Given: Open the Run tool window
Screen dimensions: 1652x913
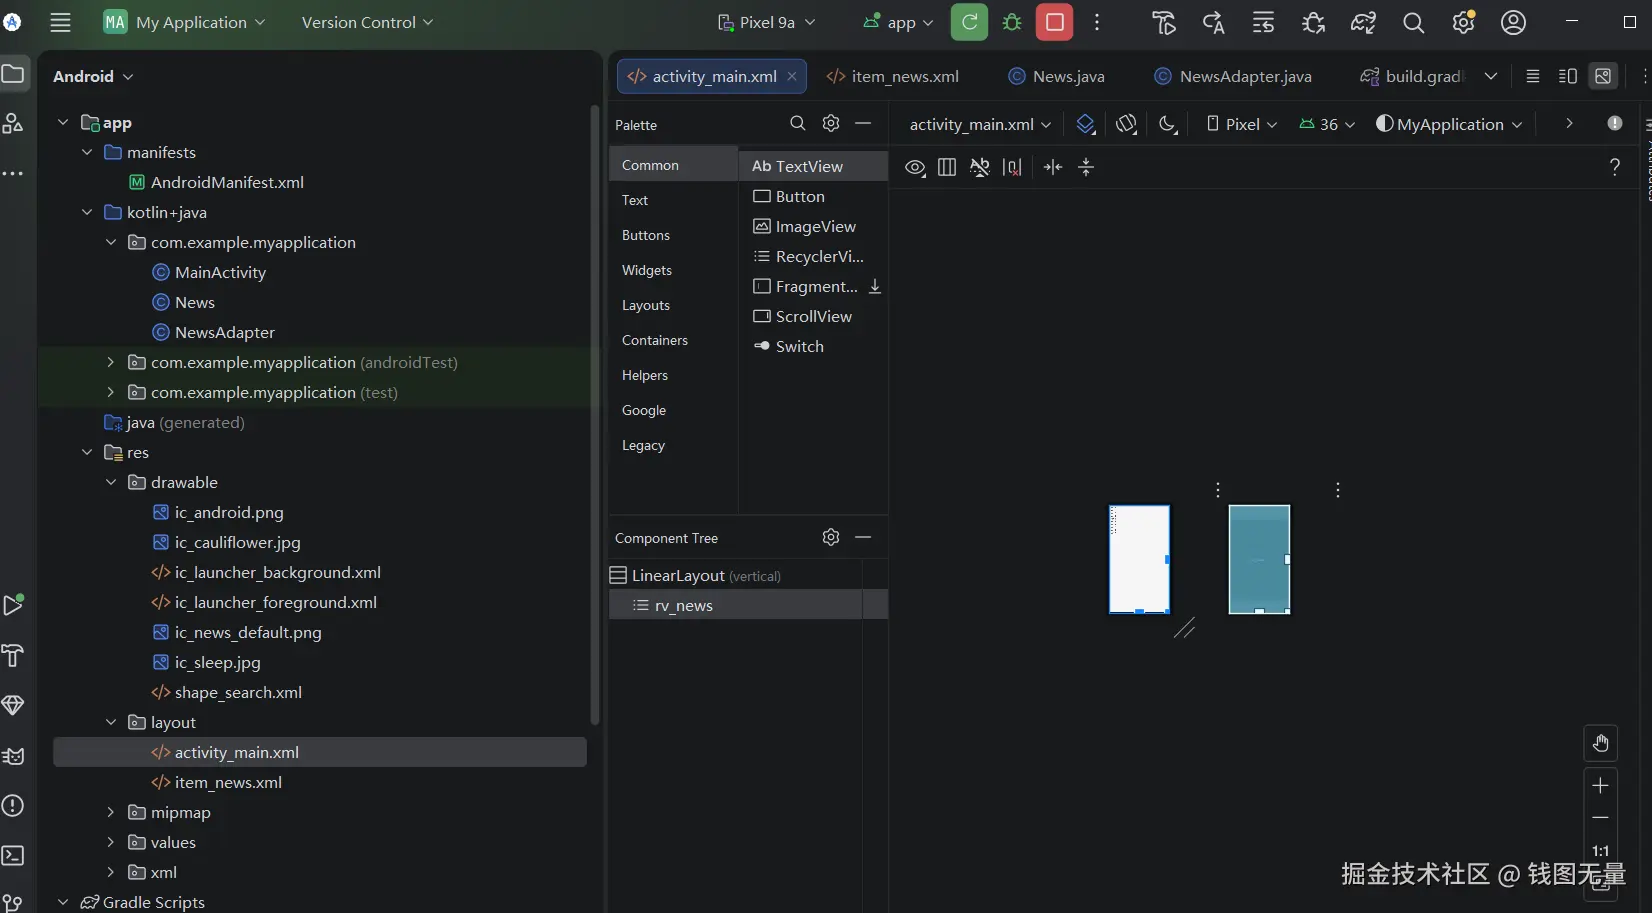Looking at the screenshot, I should pyautogui.click(x=13, y=605).
